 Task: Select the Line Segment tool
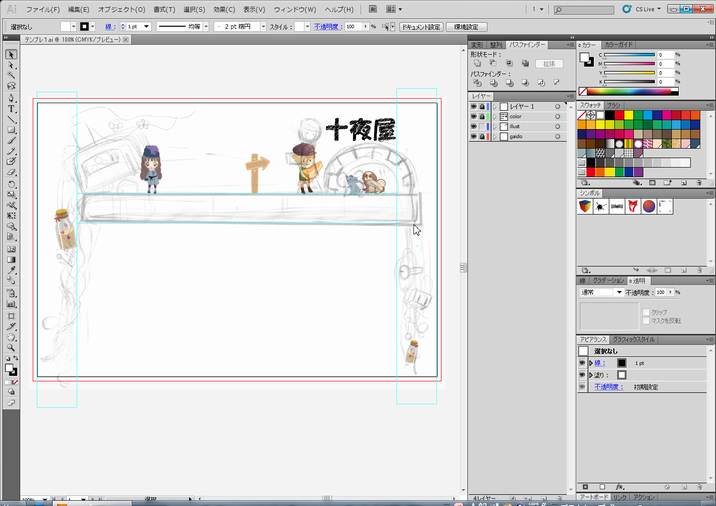11,120
